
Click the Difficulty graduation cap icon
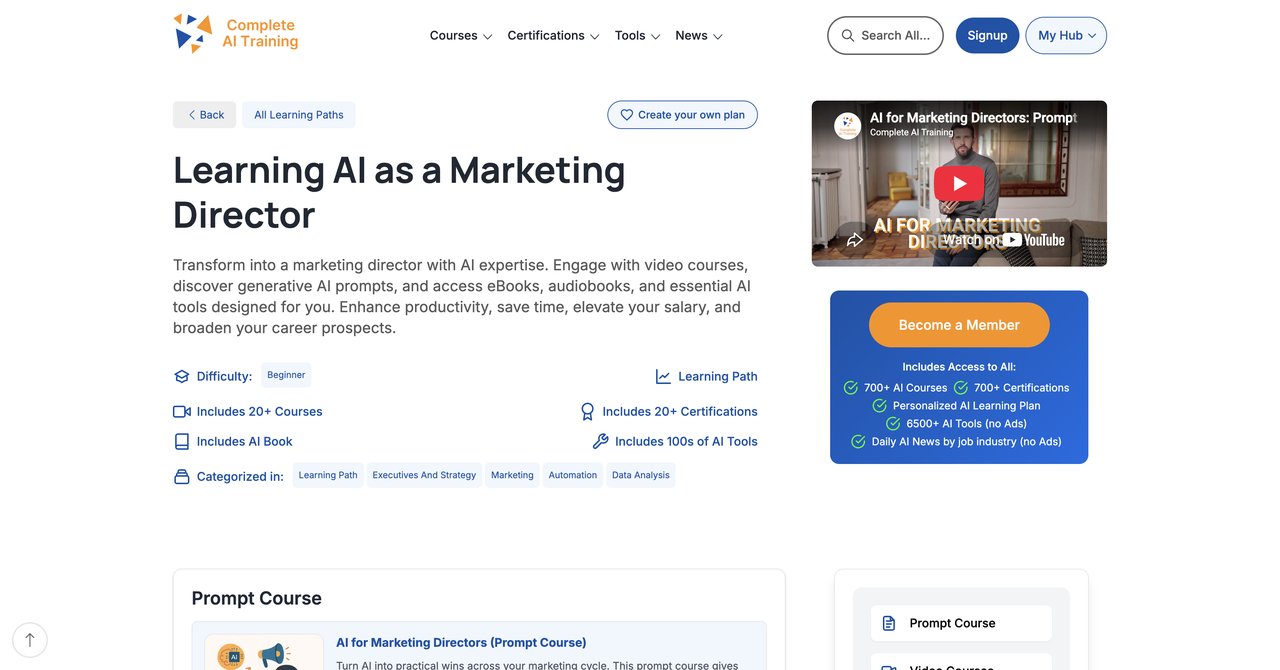(x=181, y=377)
